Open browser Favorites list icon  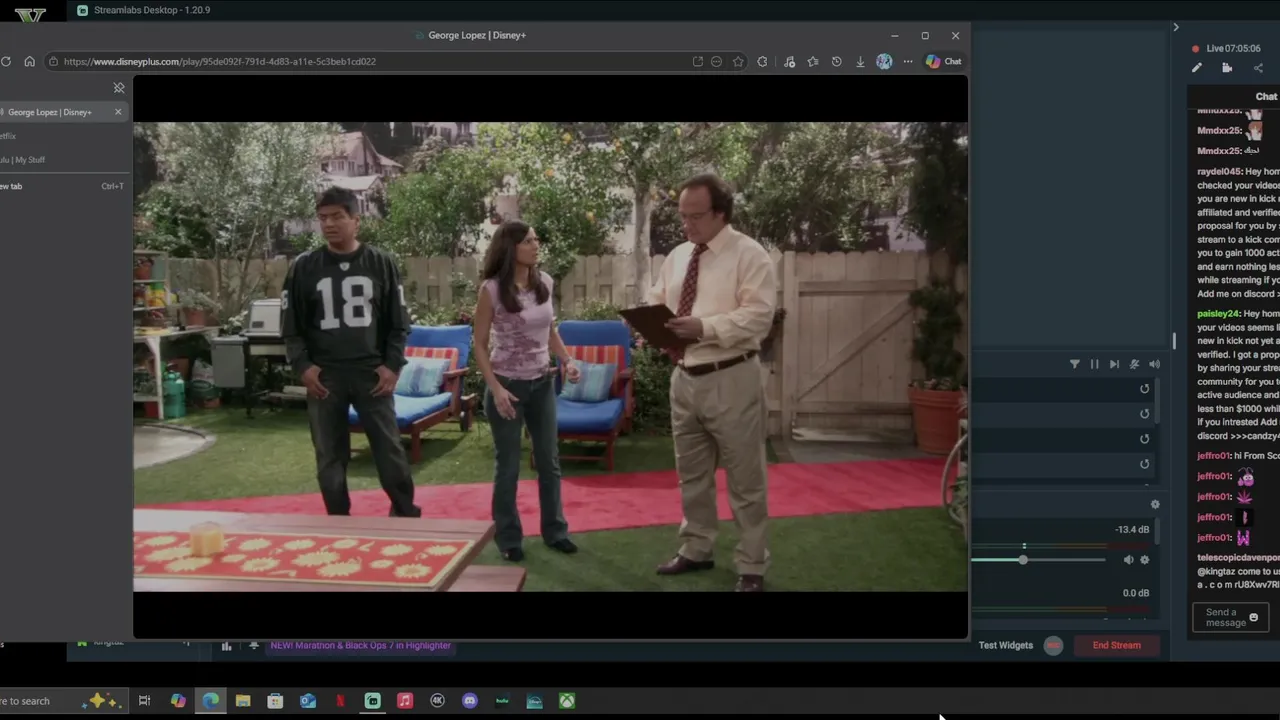click(x=813, y=61)
